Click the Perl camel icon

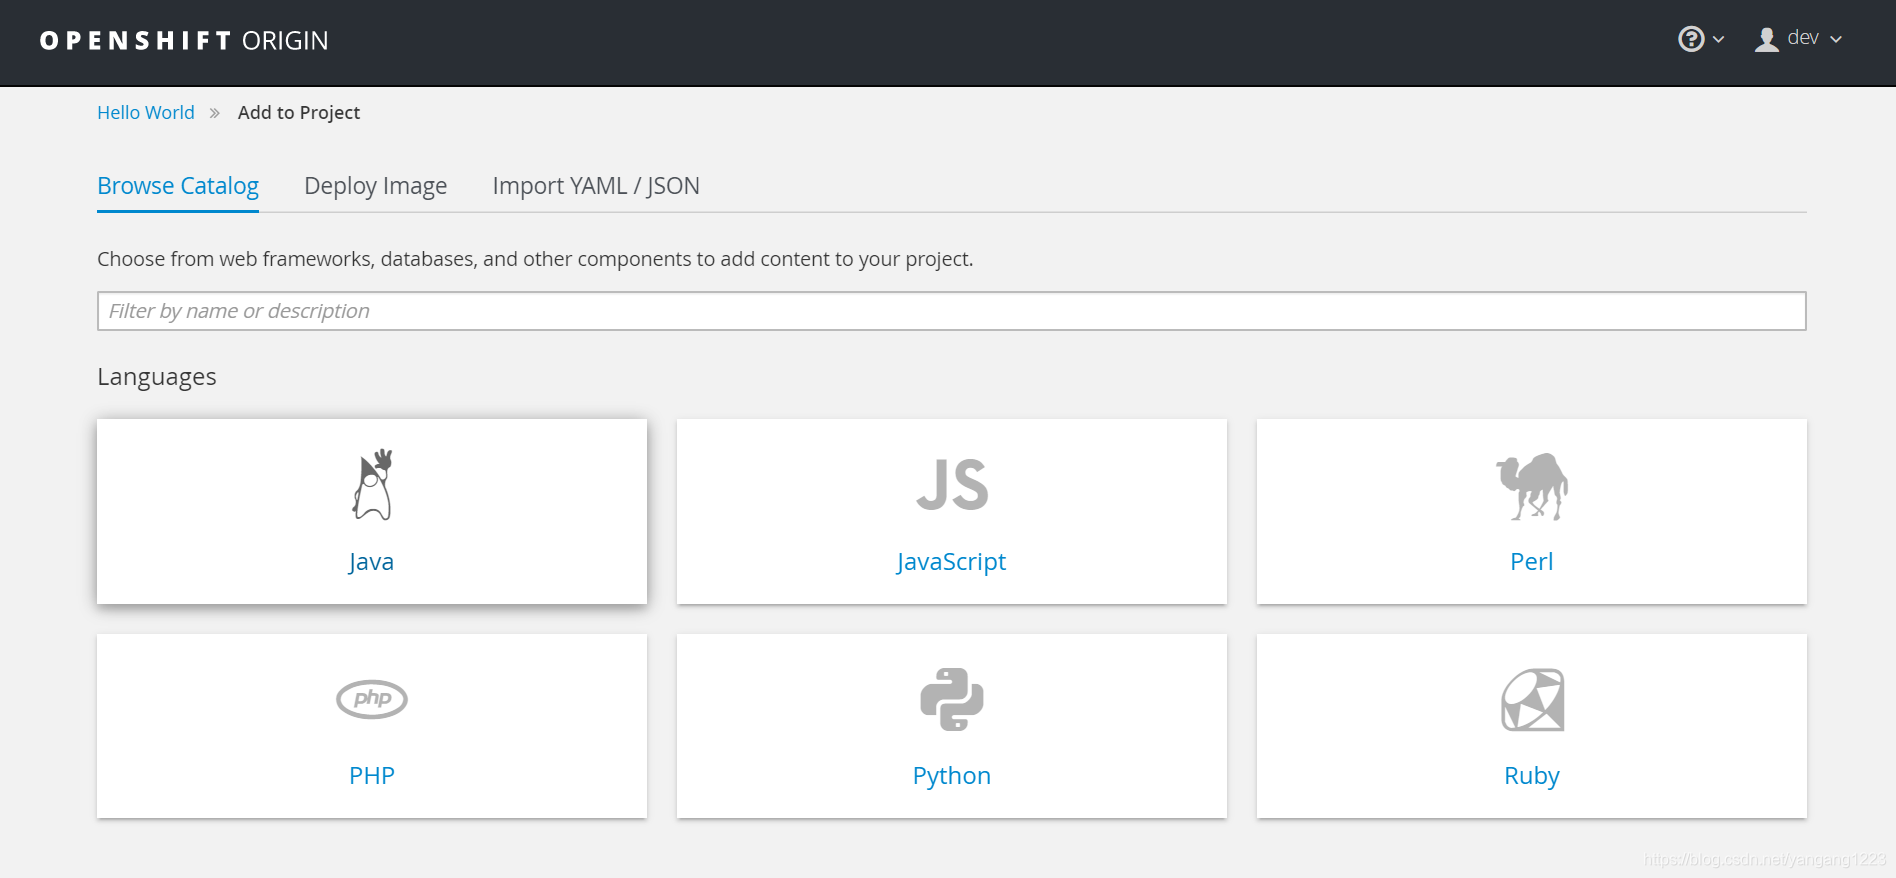pyautogui.click(x=1532, y=486)
